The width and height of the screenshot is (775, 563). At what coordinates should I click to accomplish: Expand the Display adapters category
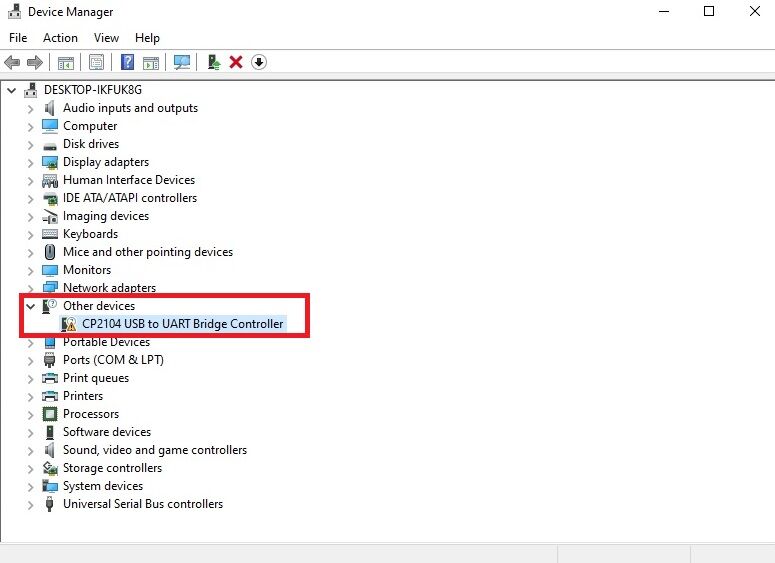coord(30,162)
